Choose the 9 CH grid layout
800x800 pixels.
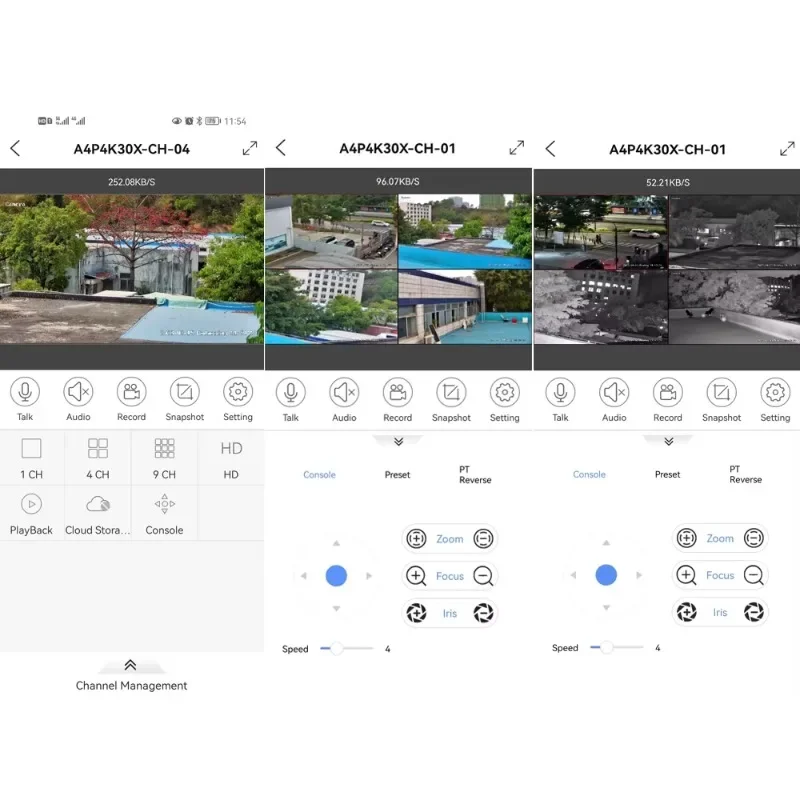coord(164,458)
